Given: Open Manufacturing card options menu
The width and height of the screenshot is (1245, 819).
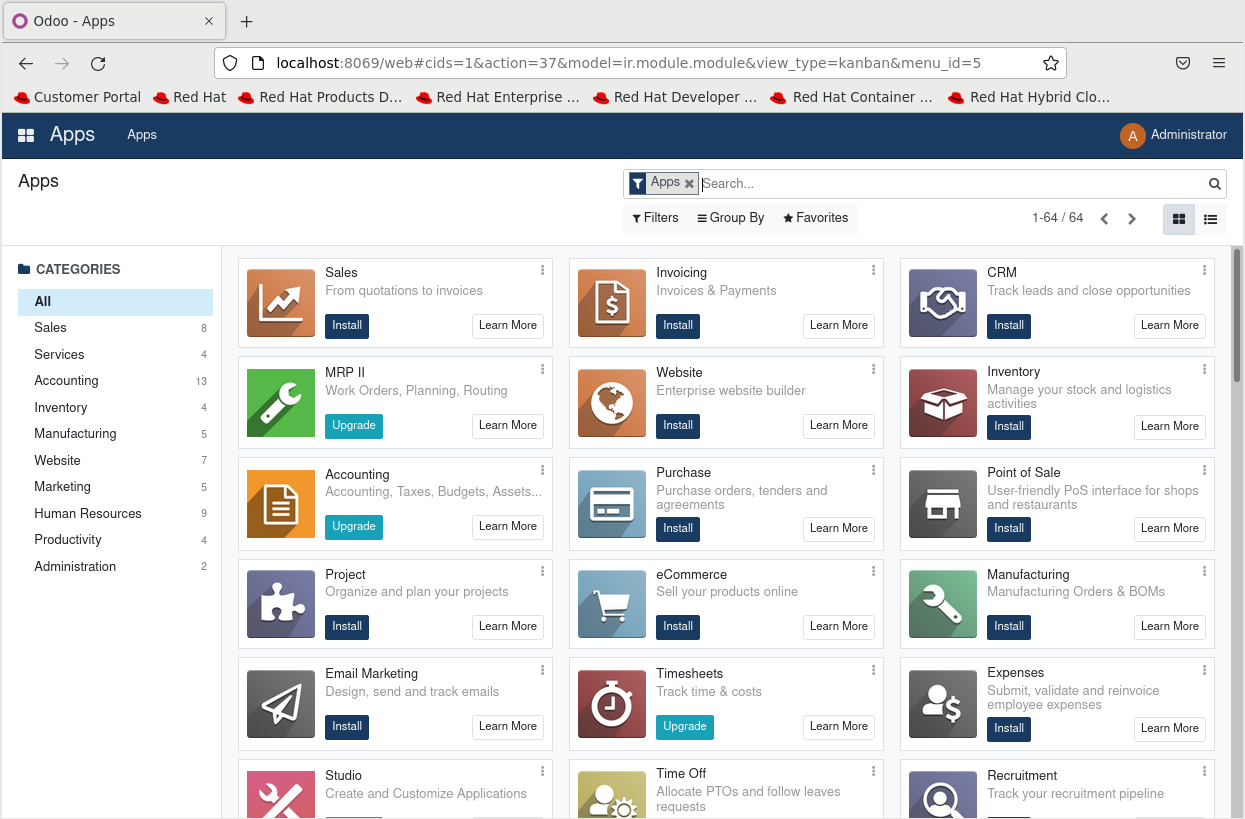Looking at the screenshot, I should click(x=1205, y=570).
